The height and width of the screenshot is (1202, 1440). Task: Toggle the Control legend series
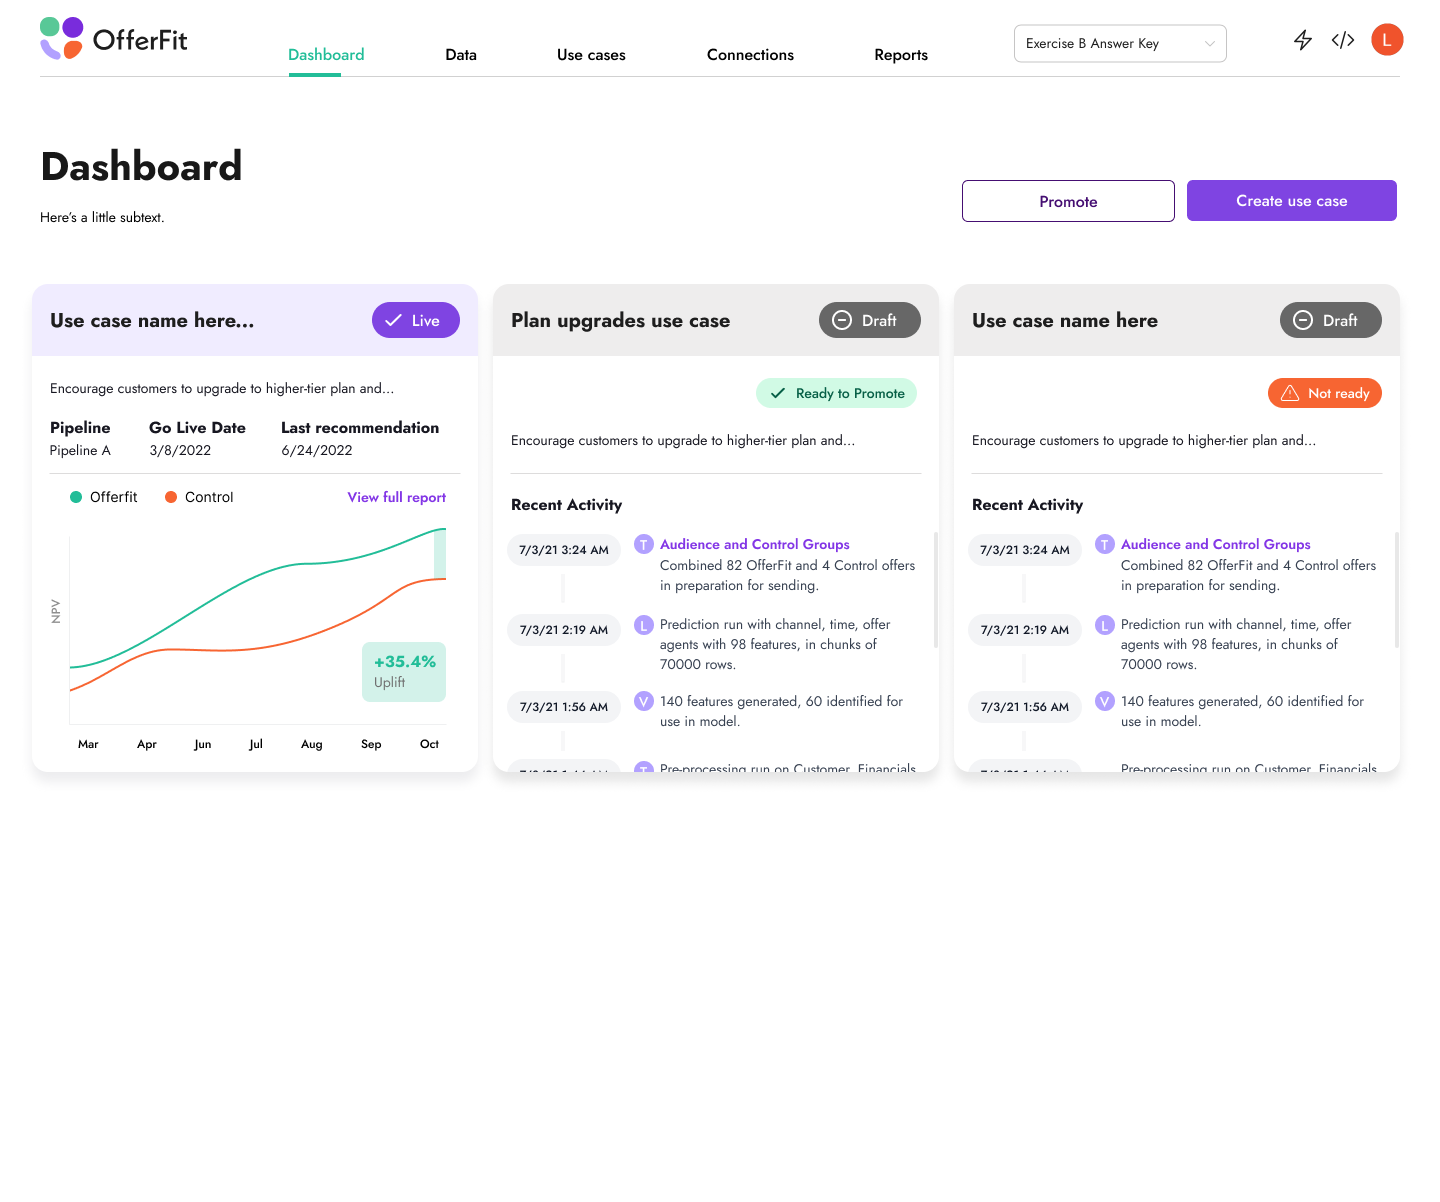pos(199,497)
